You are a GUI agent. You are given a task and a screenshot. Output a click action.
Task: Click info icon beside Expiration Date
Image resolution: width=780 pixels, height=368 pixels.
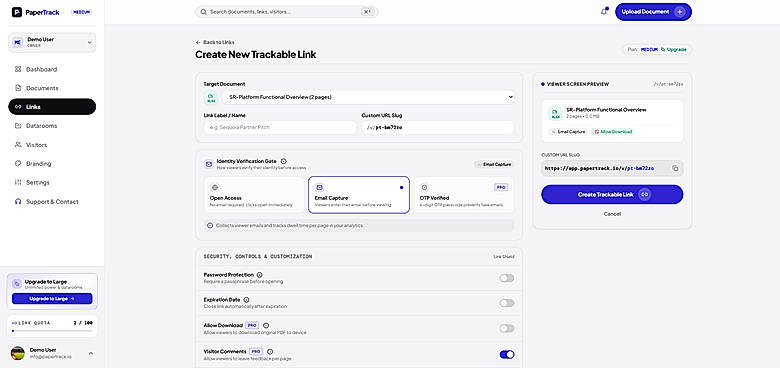point(246,300)
